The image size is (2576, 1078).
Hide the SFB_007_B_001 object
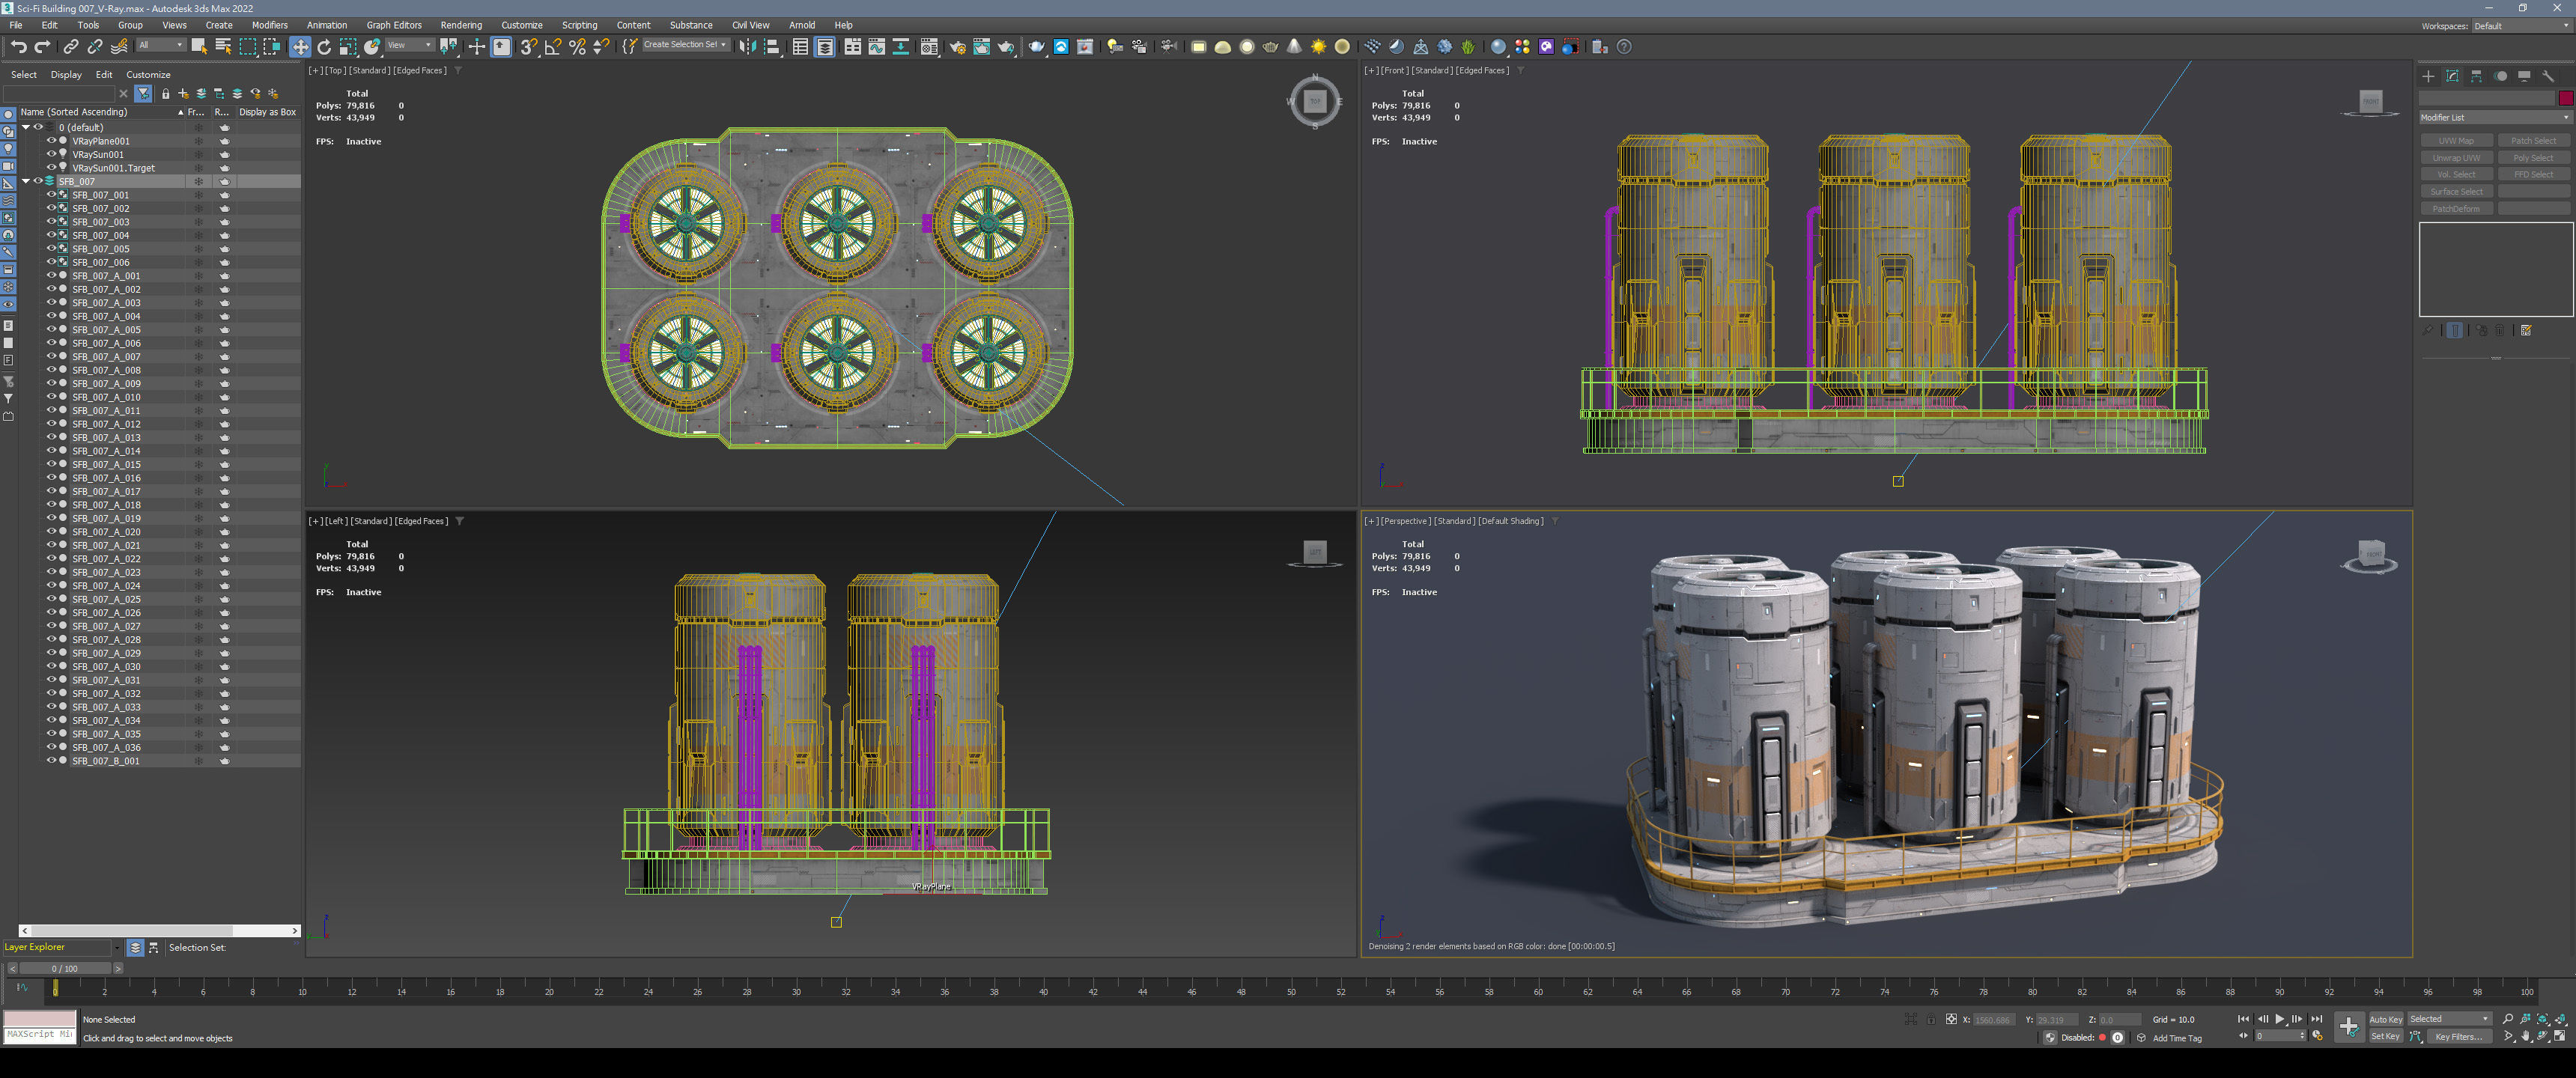(x=51, y=761)
